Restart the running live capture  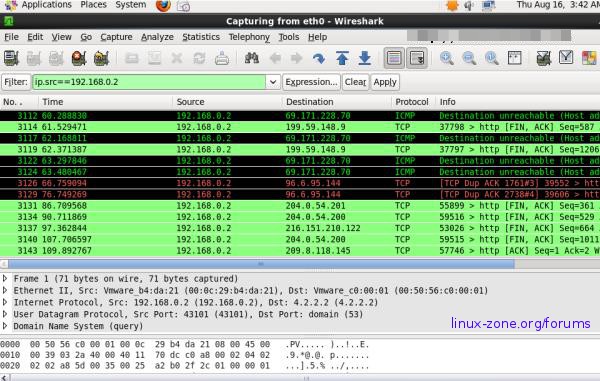point(101,59)
